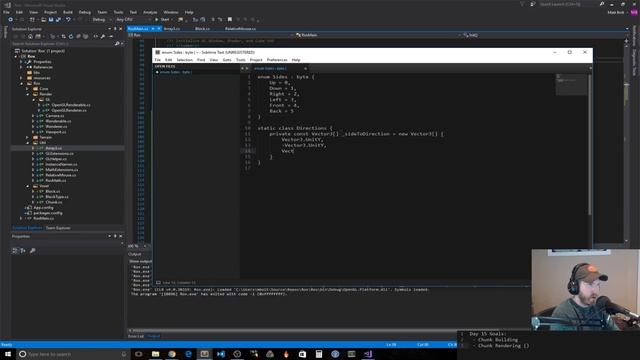
Task: Click Property Pages wrench in Properties panel
Action: coord(33,251)
